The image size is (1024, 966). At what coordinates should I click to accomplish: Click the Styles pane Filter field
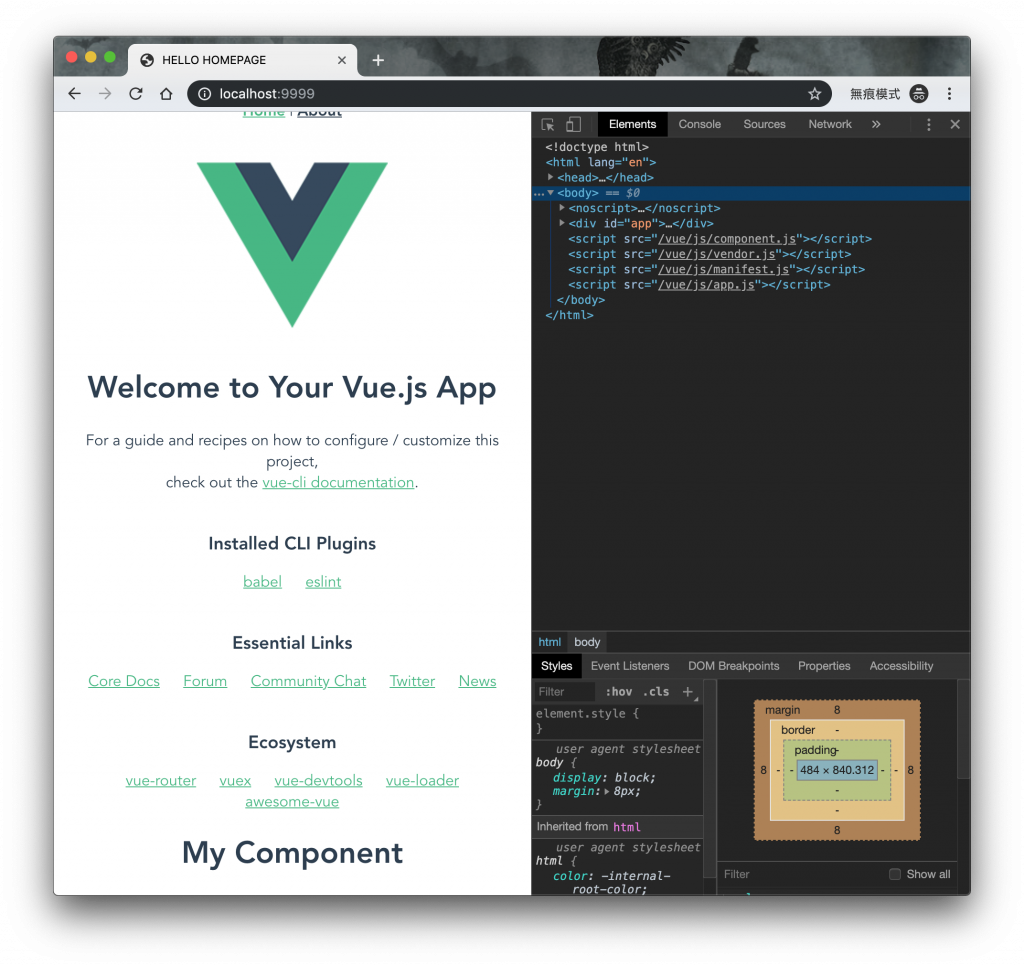pos(565,692)
